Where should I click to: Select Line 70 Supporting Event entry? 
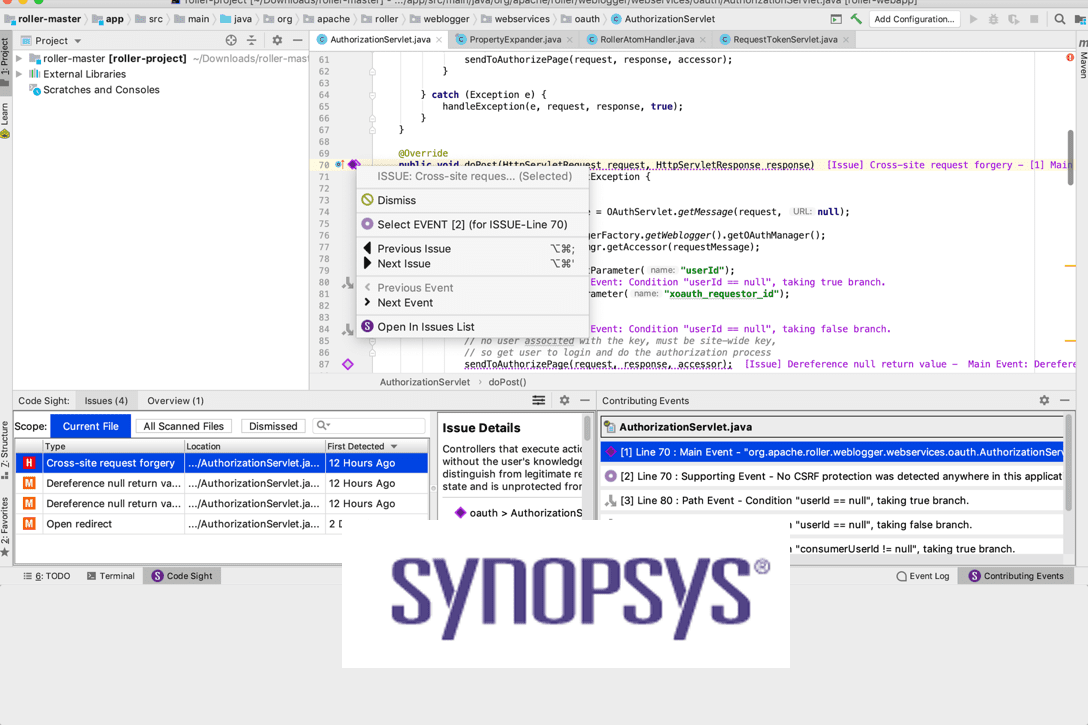(x=831, y=476)
